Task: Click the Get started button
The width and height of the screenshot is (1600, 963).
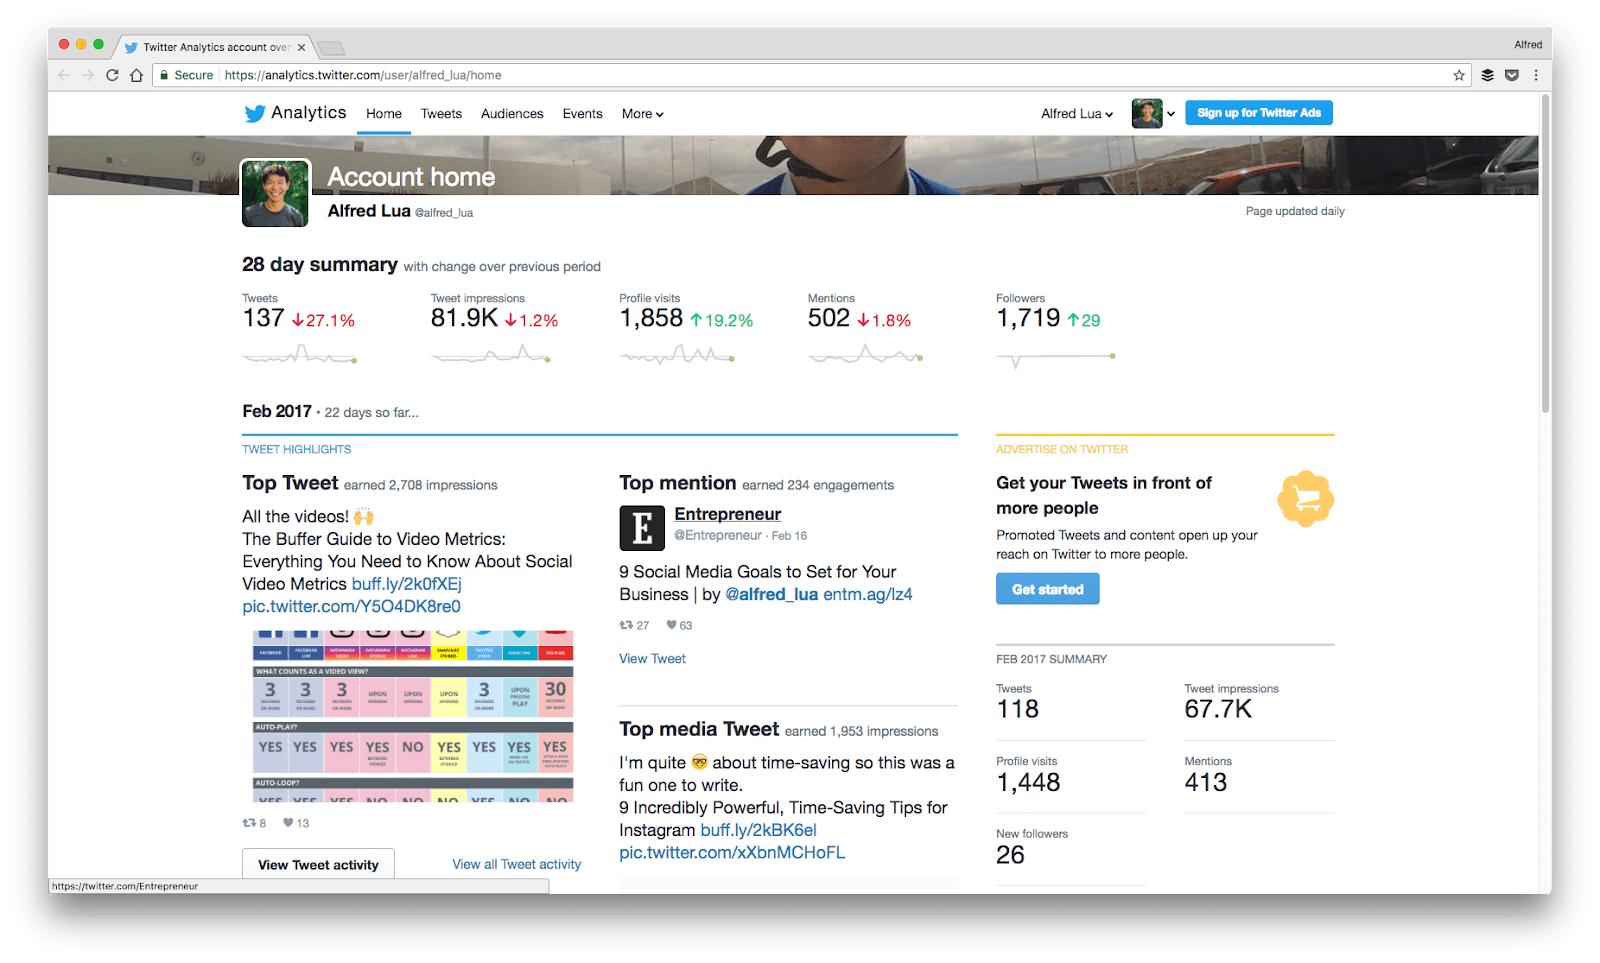Action: point(1047,589)
